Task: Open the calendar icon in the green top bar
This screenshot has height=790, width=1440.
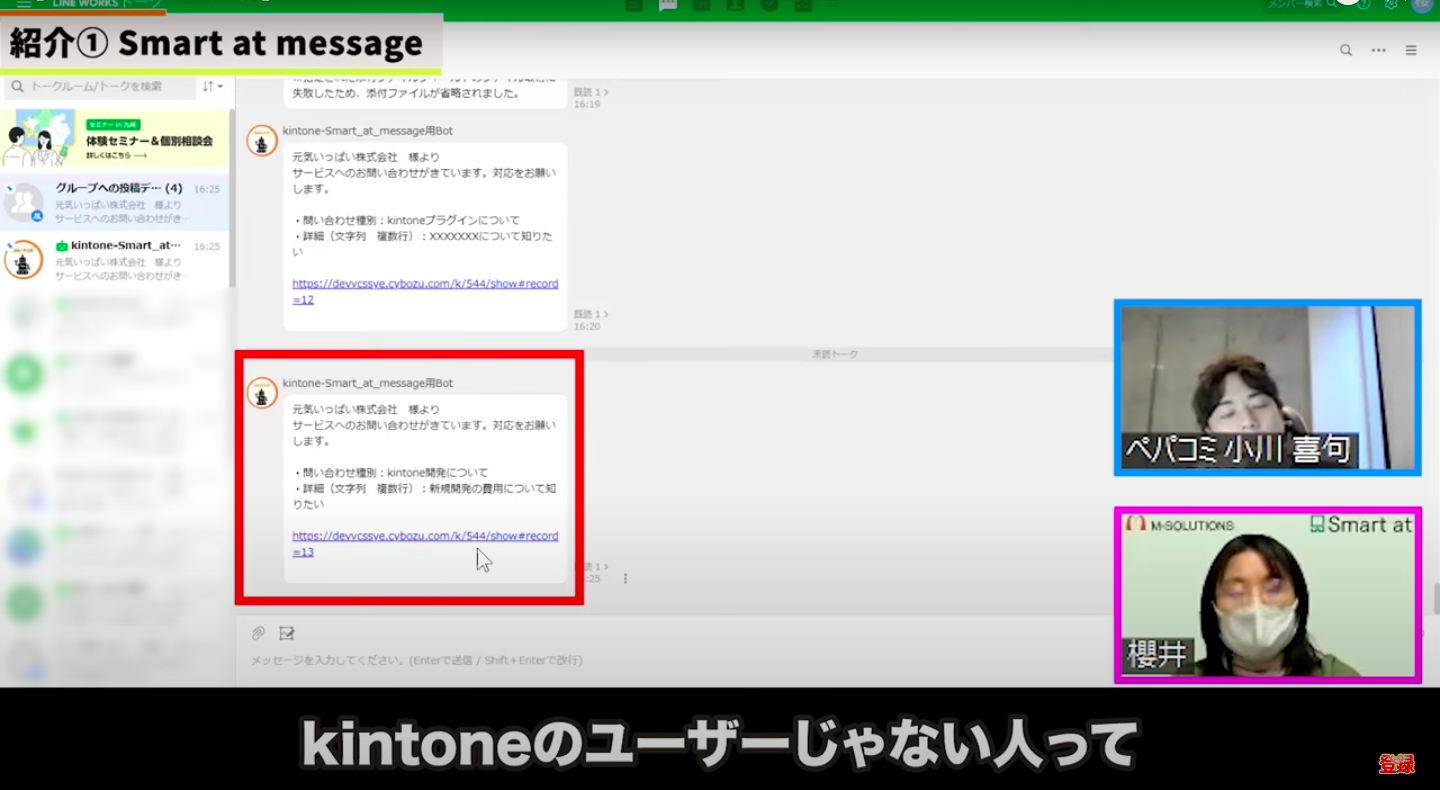Action: pos(702,5)
